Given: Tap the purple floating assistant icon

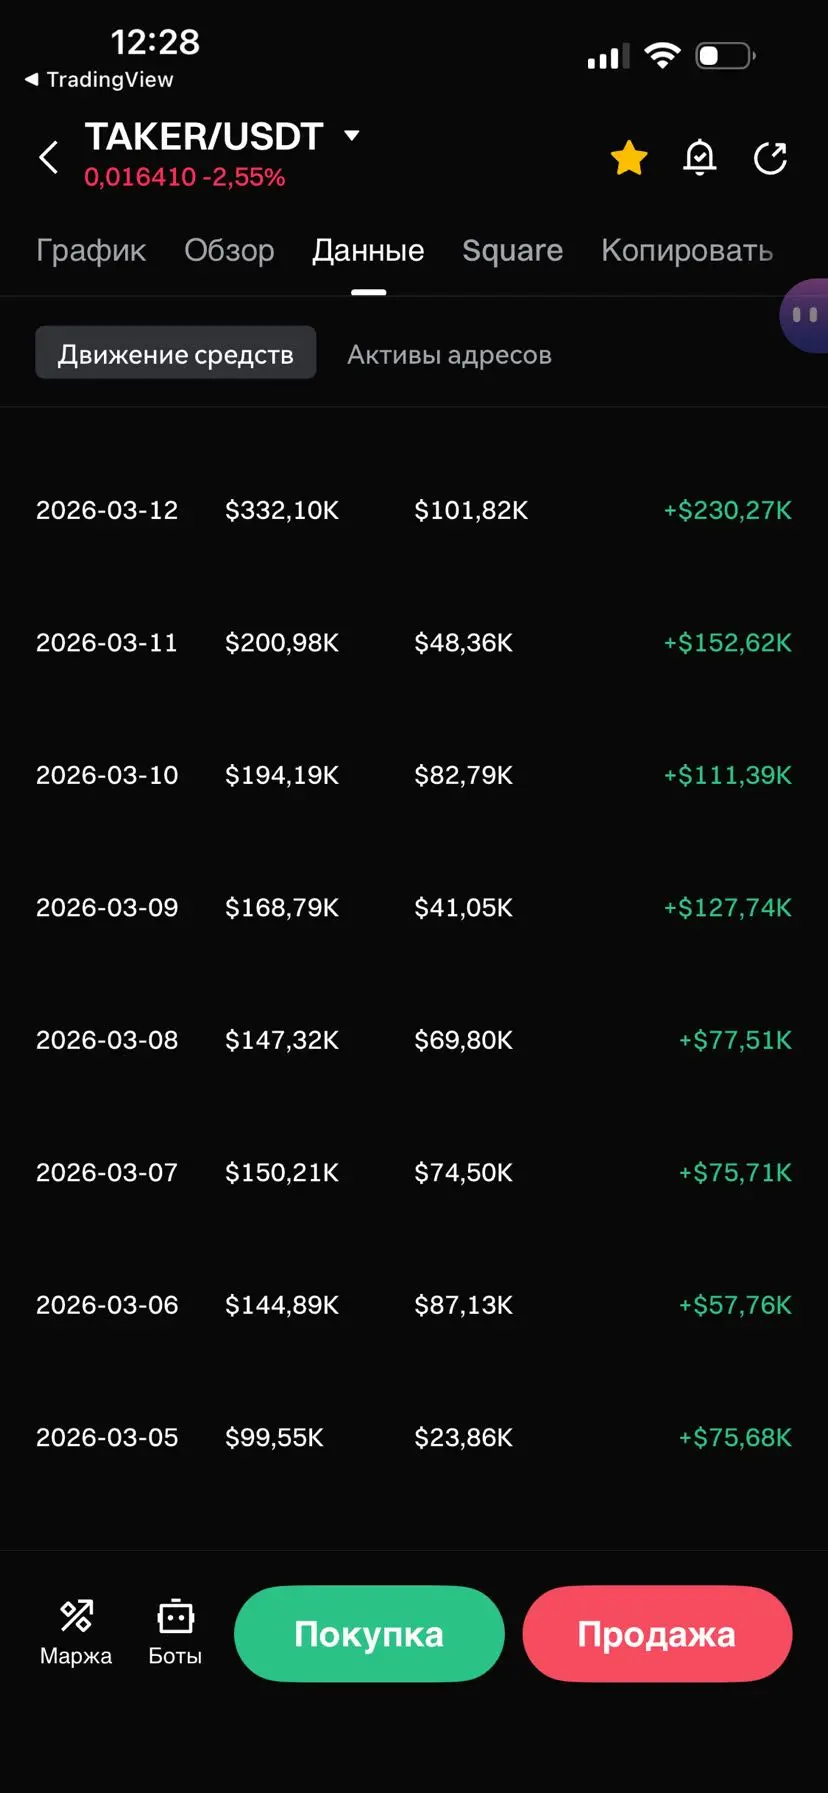Looking at the screenshot, I should pyautogui.click(x=805, y=315).
